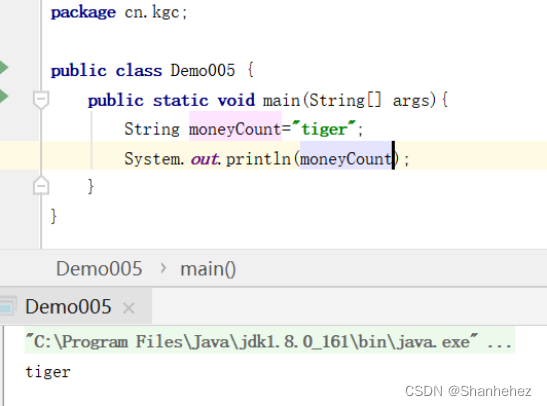The image size is (547, 406).
Task: Click the out field in System.out
Action: [x=204, y=159]
